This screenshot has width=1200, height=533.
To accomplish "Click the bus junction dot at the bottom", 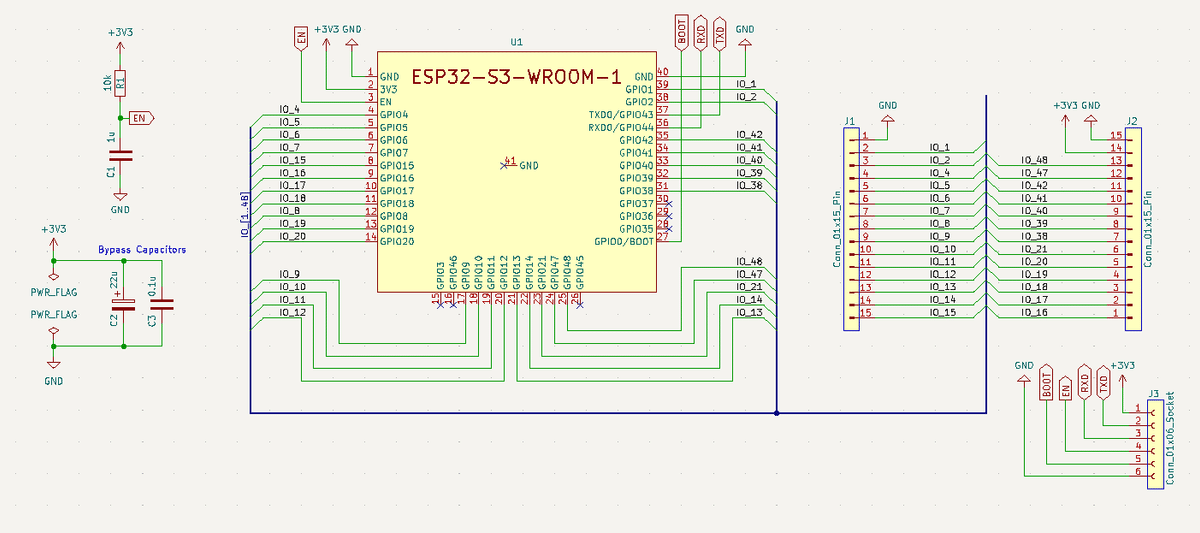I will point(777,413).
